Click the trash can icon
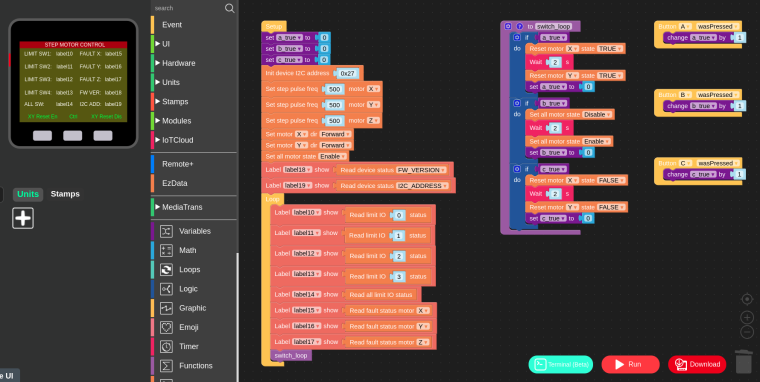 [x=744, y=362]
